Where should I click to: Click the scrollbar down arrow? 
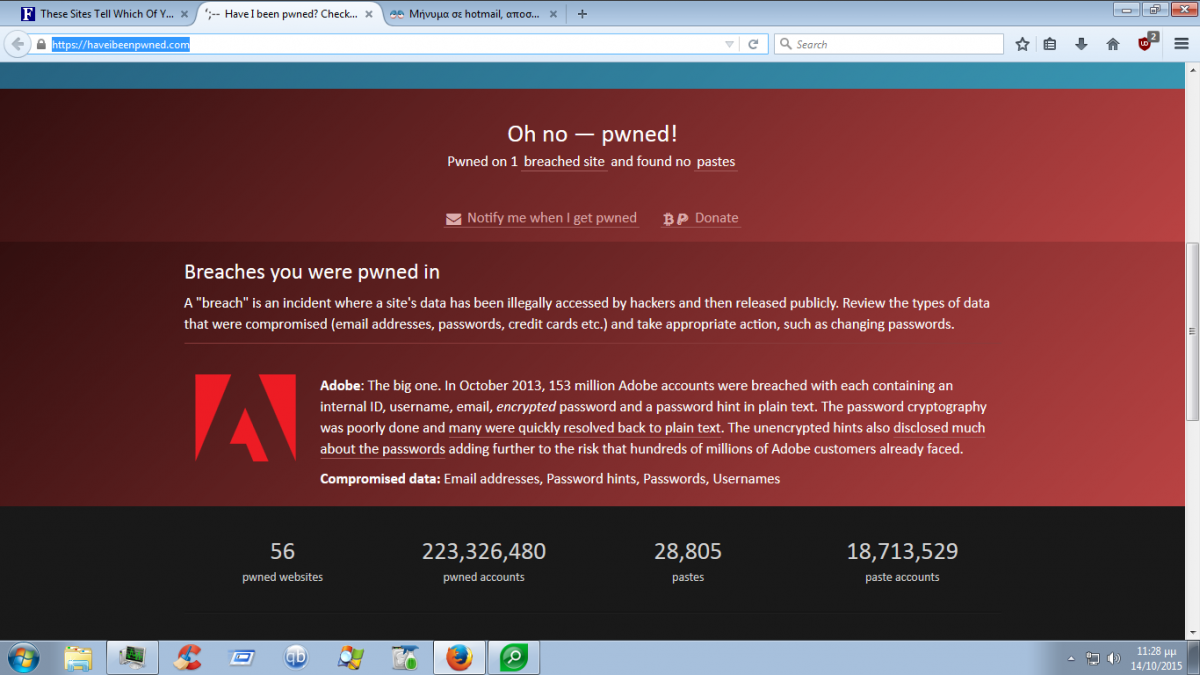1191,633
